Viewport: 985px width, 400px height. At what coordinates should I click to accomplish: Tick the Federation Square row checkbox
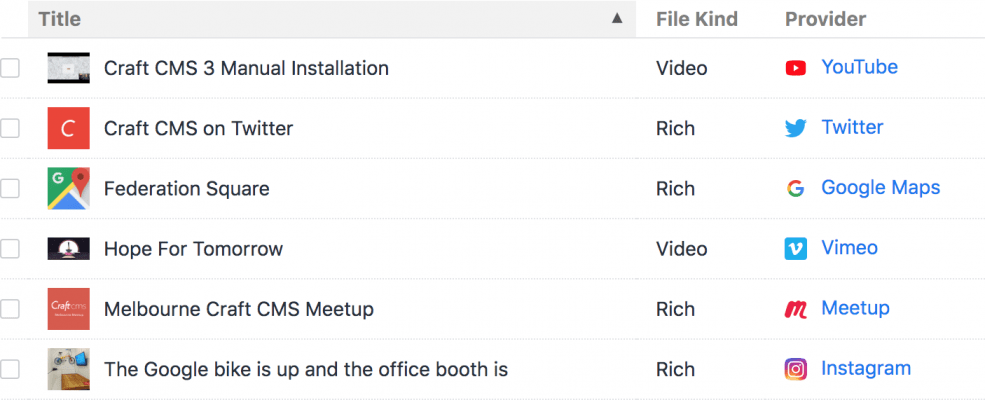click(10, 188)
